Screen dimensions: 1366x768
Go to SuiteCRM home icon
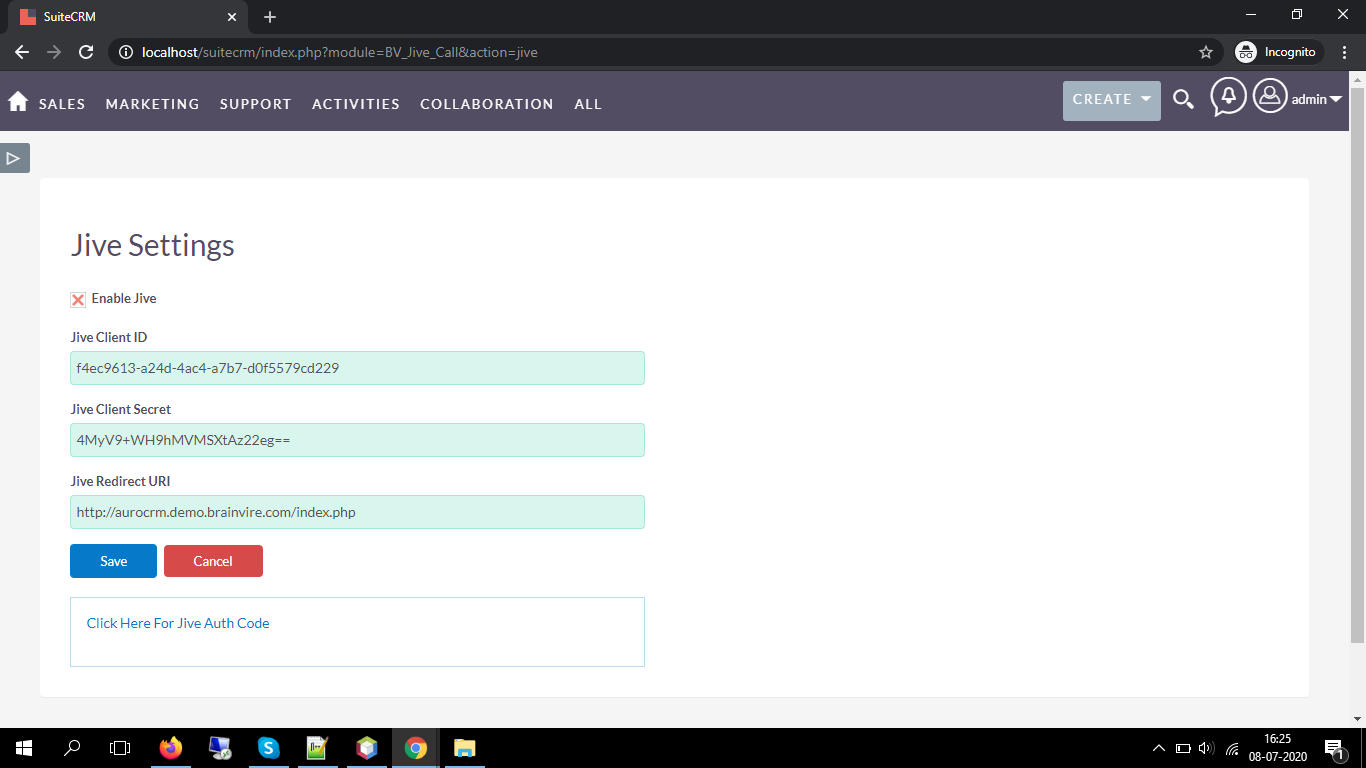(x=17, y=101)
